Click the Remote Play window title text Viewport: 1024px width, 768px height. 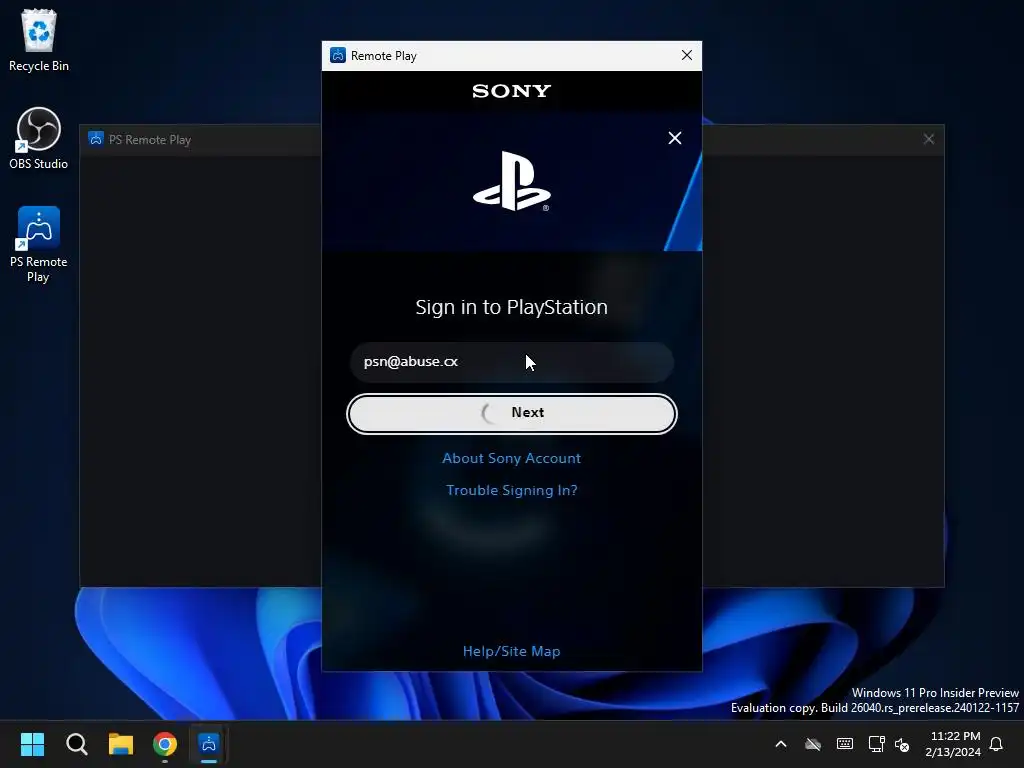pos(383,56)
